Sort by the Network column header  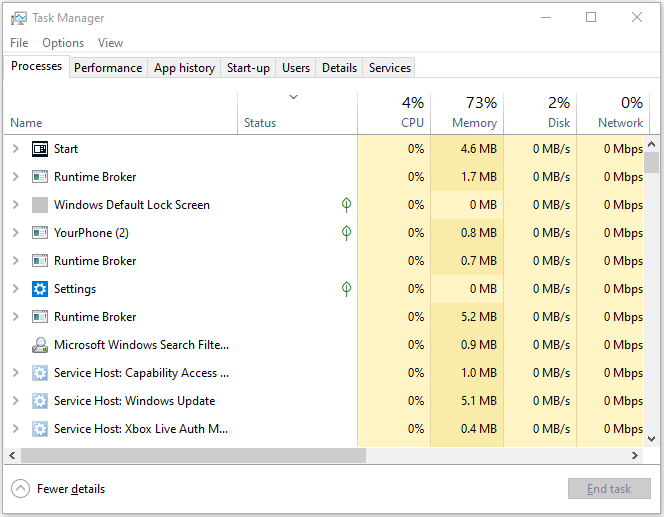[x=613, y=113]
